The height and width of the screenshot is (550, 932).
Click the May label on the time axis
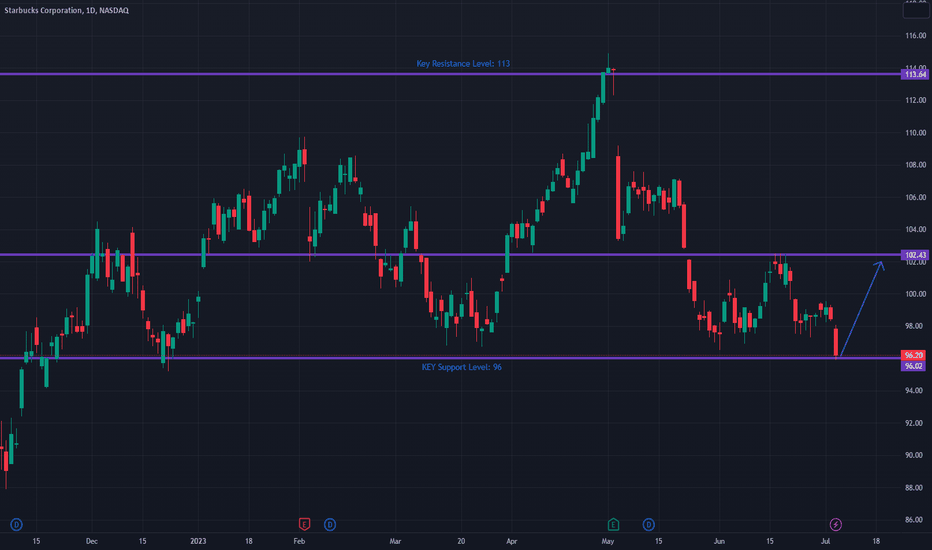pyautogui.click(x=607, y=541)
